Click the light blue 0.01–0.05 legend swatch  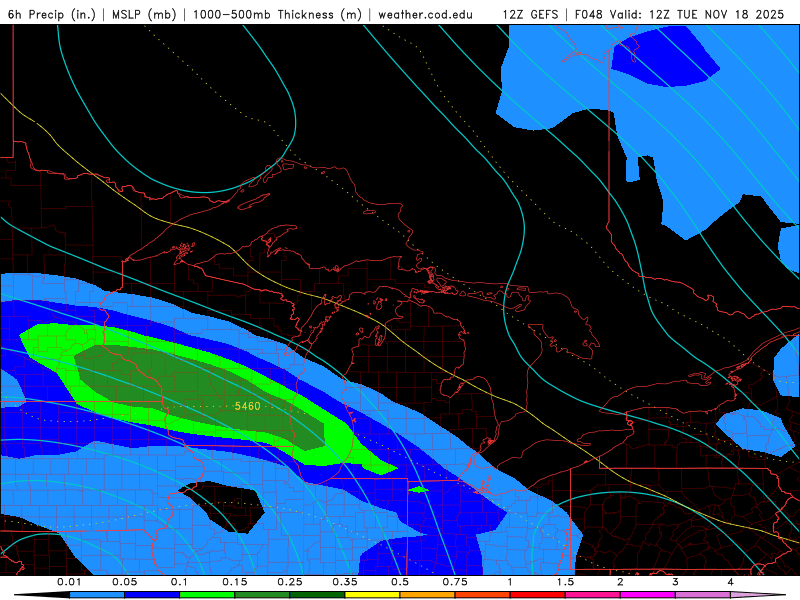click(x=97, y=595)
